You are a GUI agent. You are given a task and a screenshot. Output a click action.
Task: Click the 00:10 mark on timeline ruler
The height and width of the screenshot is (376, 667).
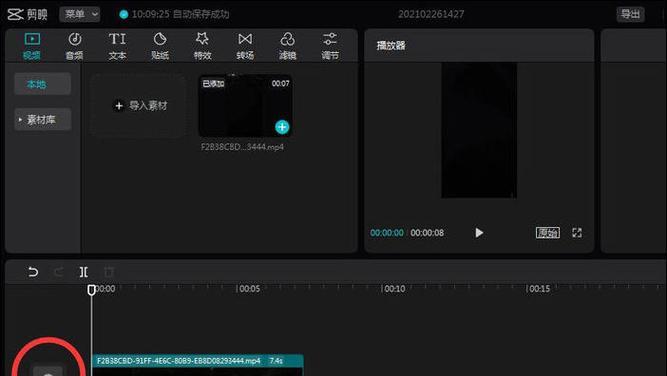[394, 289]
